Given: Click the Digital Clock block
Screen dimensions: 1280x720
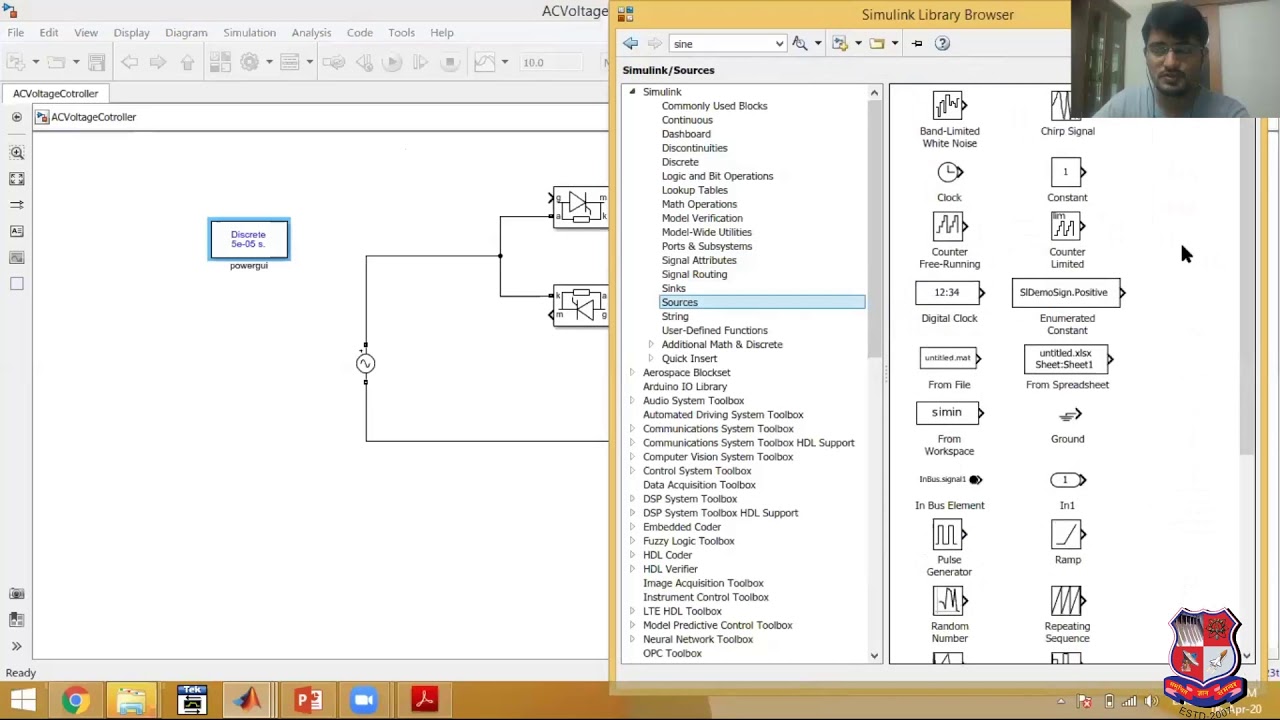Looking at the screenshot, I should click(x=948, y=292).
